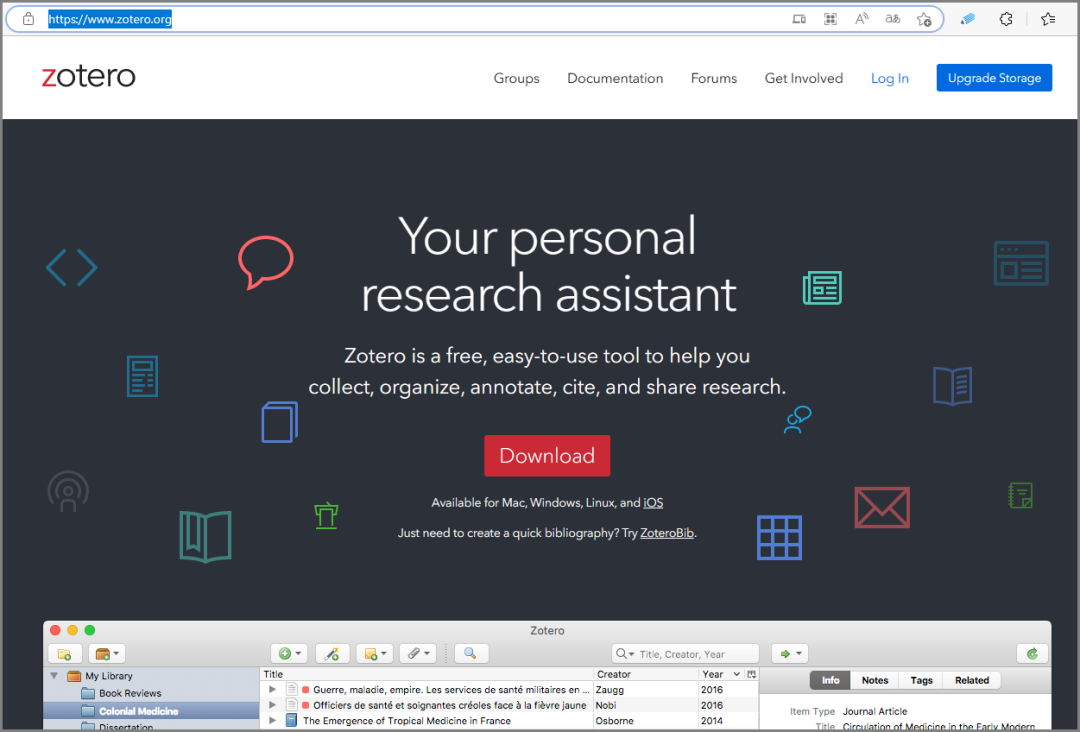Viewport: 1080px width, 732px height.
Task: Click the send-to-devices icon in address bar
Action: pos(799,19)
